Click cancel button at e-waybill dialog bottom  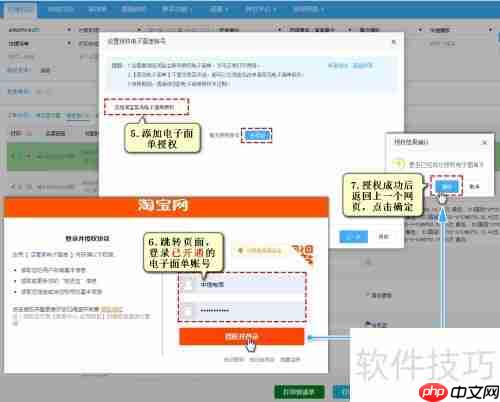tap(383, 236)
